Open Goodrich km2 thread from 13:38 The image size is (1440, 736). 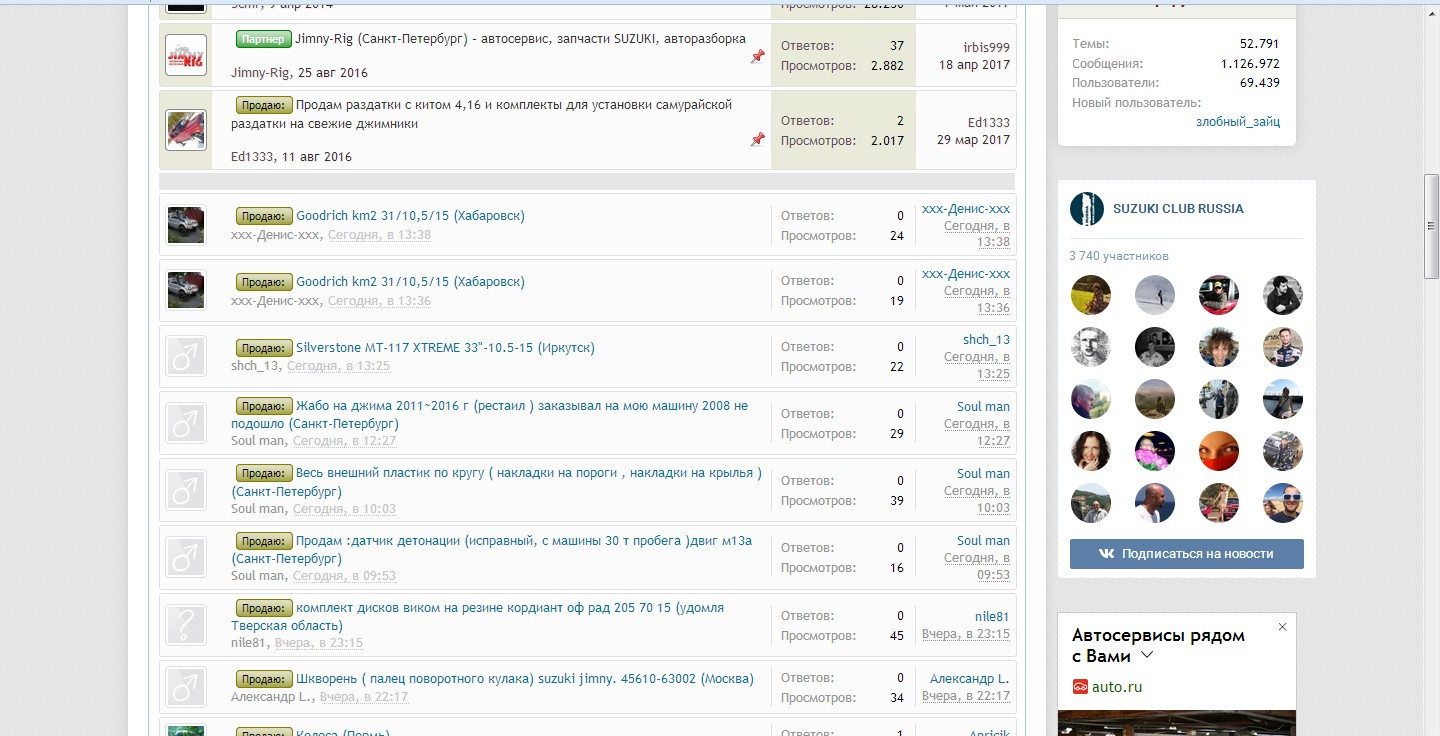tap(410, 216)
